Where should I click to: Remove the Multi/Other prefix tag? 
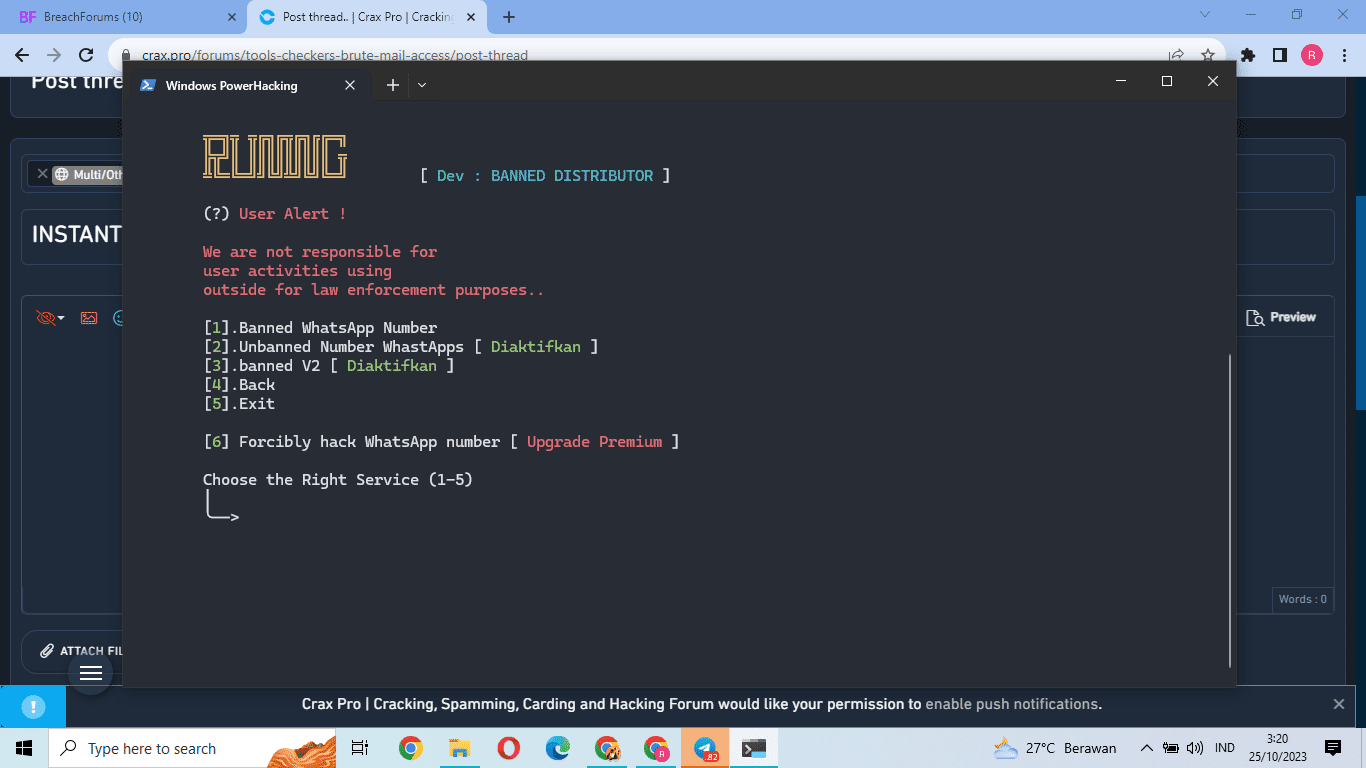42,174
